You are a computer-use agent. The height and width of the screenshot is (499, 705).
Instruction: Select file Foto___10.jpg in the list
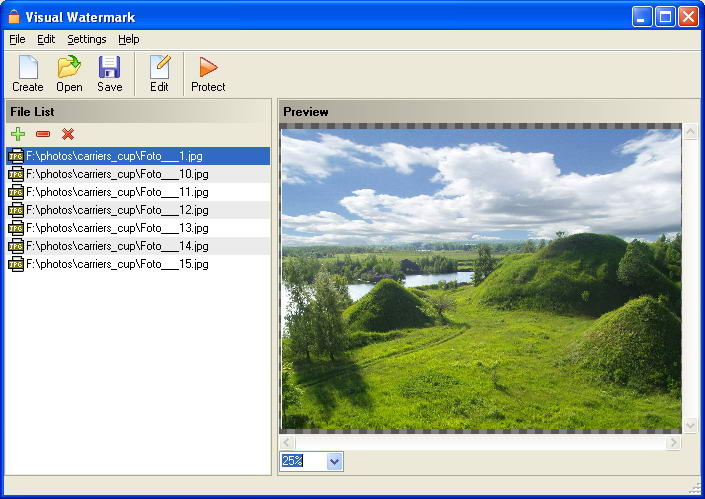[138, 174]
